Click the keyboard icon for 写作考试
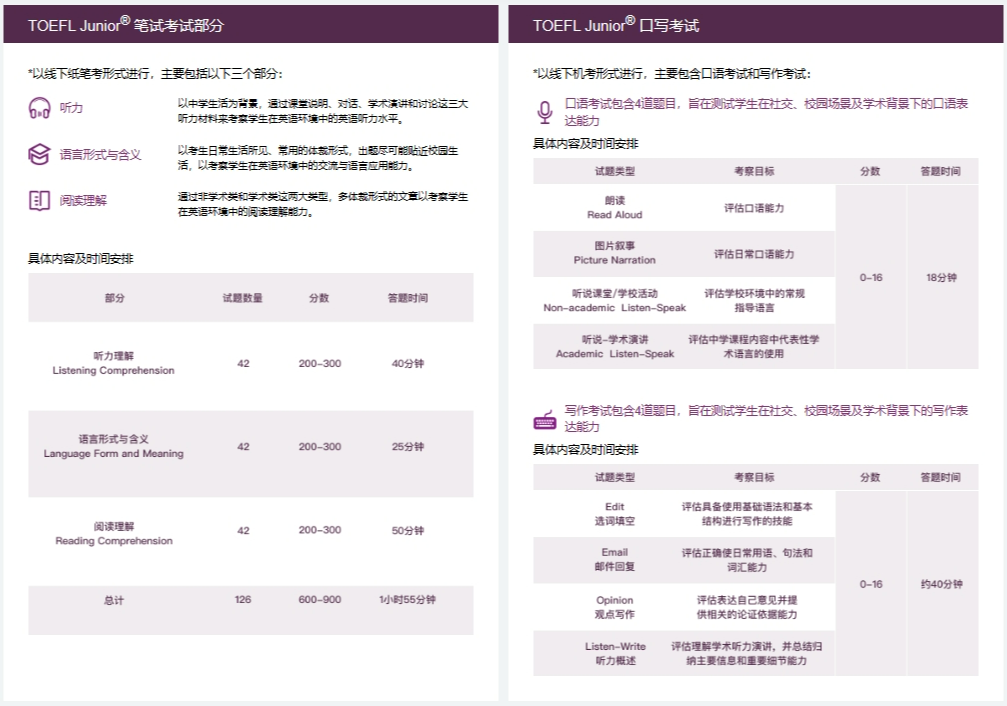Screen dimensions: 1007x706 (x=545, y=418)
